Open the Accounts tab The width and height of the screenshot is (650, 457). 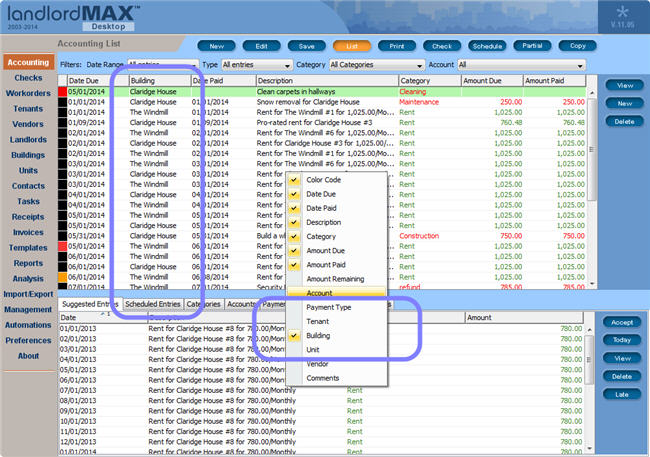[241, 304]
